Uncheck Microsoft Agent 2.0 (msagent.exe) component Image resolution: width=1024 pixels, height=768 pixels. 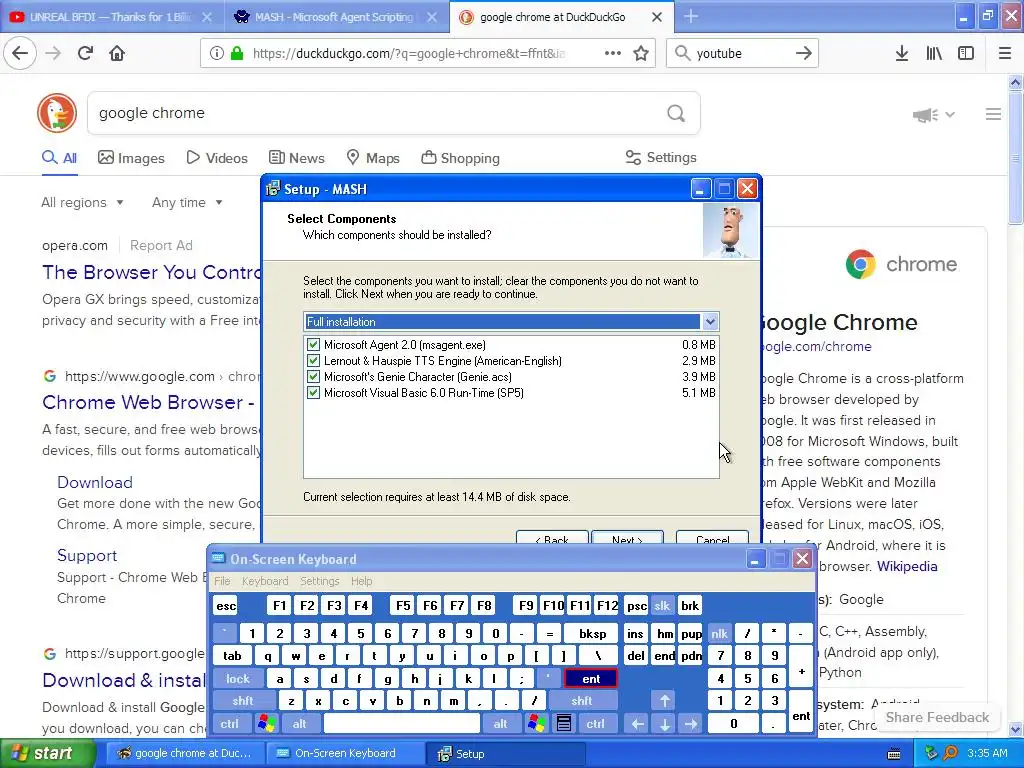(x=313, y=344)
